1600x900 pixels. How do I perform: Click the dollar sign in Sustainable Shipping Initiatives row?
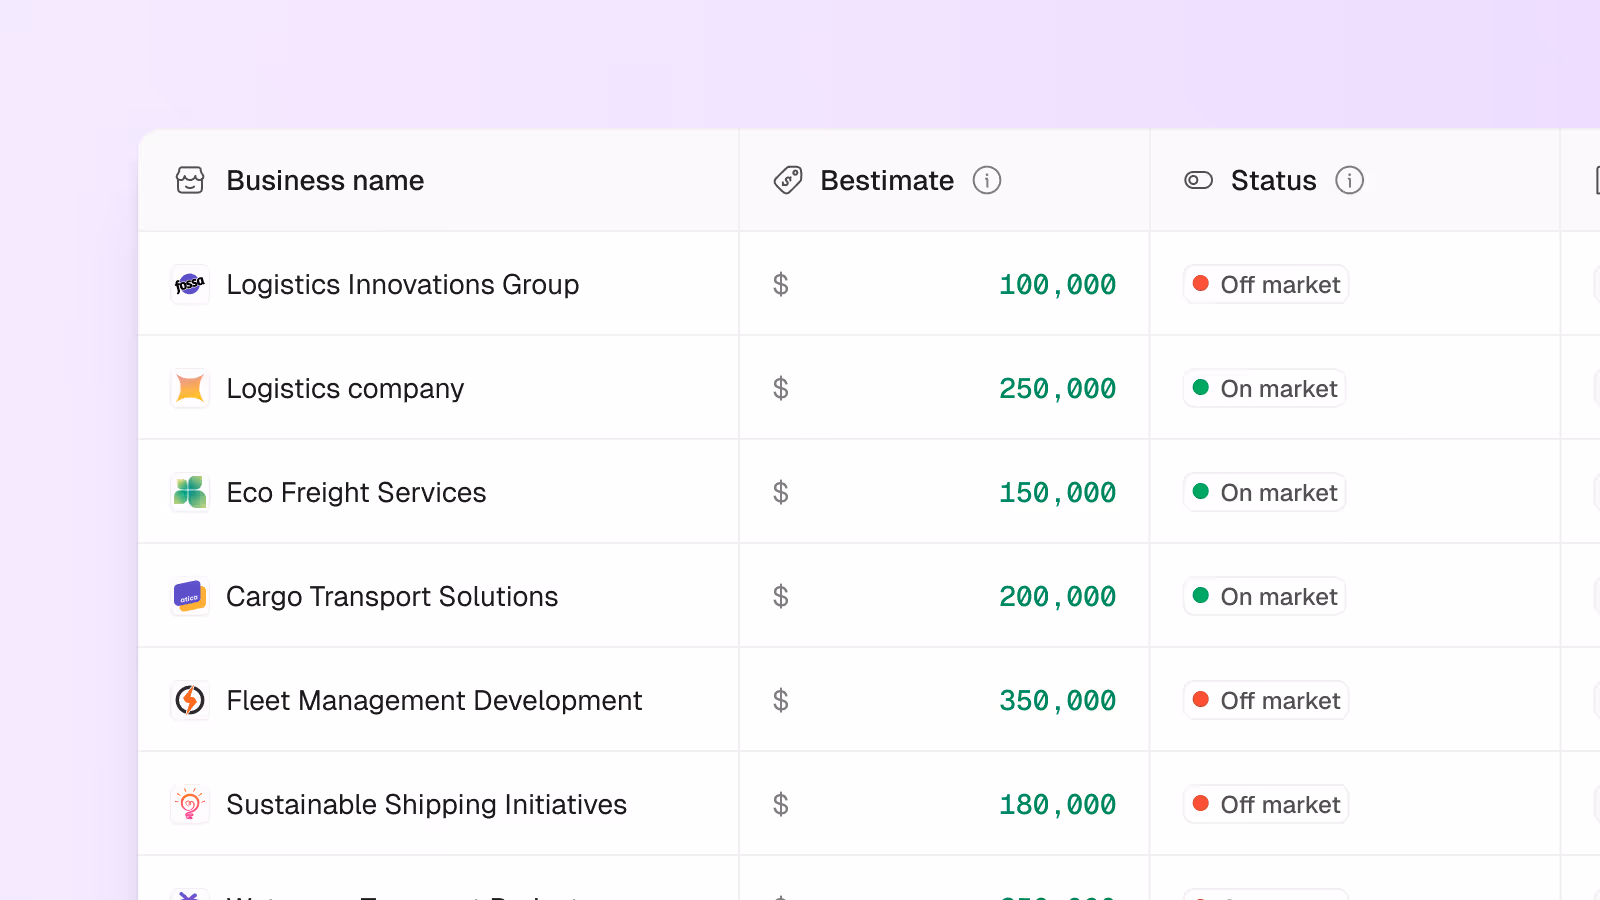pyautogui.click(x=781, y=804)
